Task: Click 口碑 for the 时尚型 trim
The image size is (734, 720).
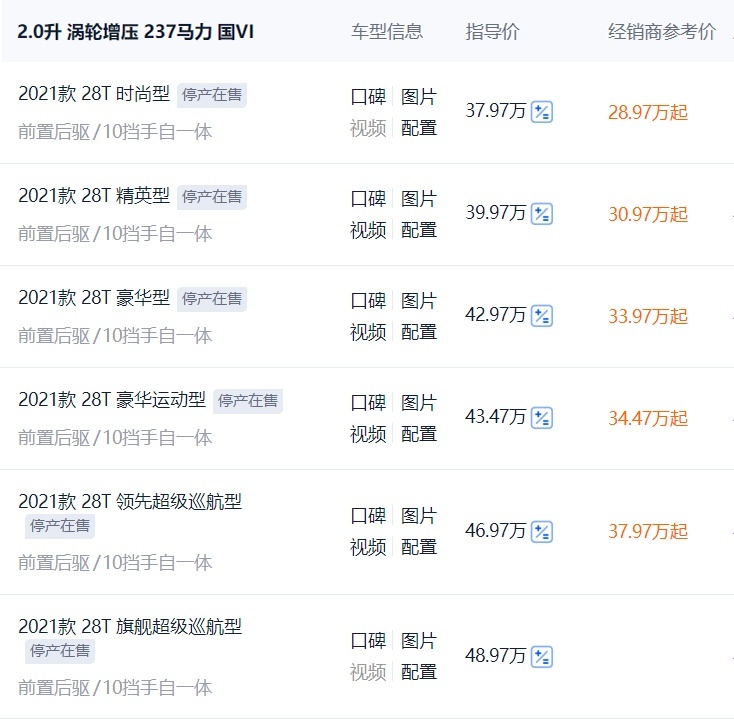Action: coord(368,97)
